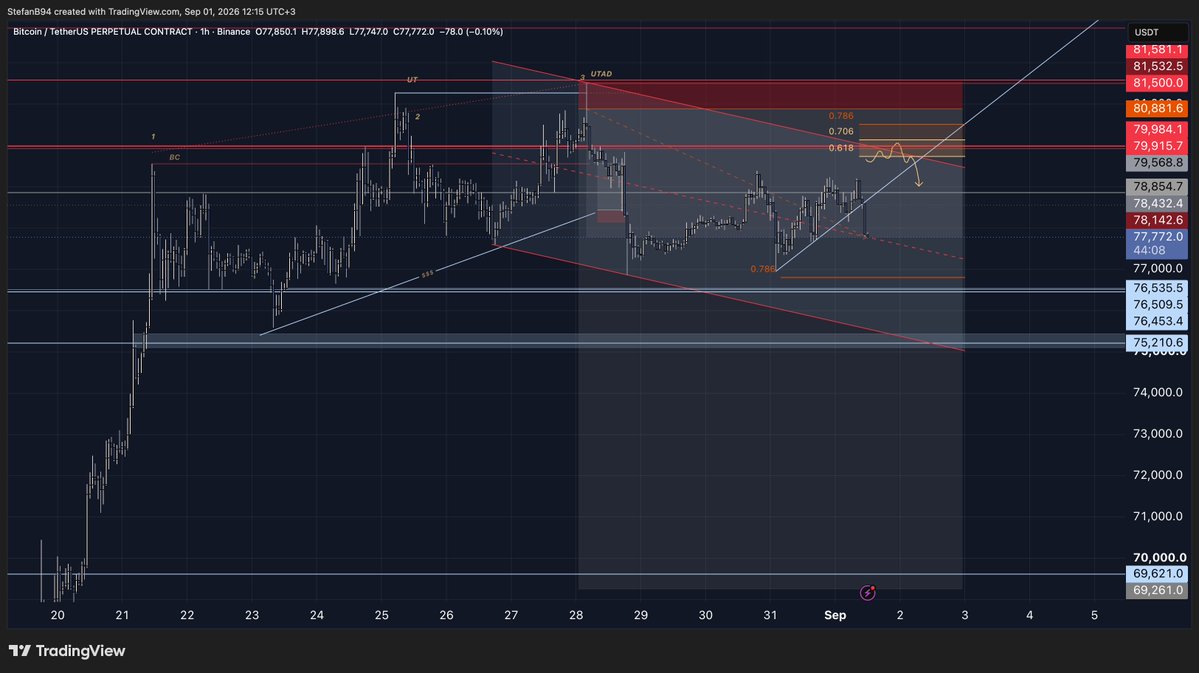Click the 74,000.0 axis price
Screen dimensions: 1199x673
1158,392
